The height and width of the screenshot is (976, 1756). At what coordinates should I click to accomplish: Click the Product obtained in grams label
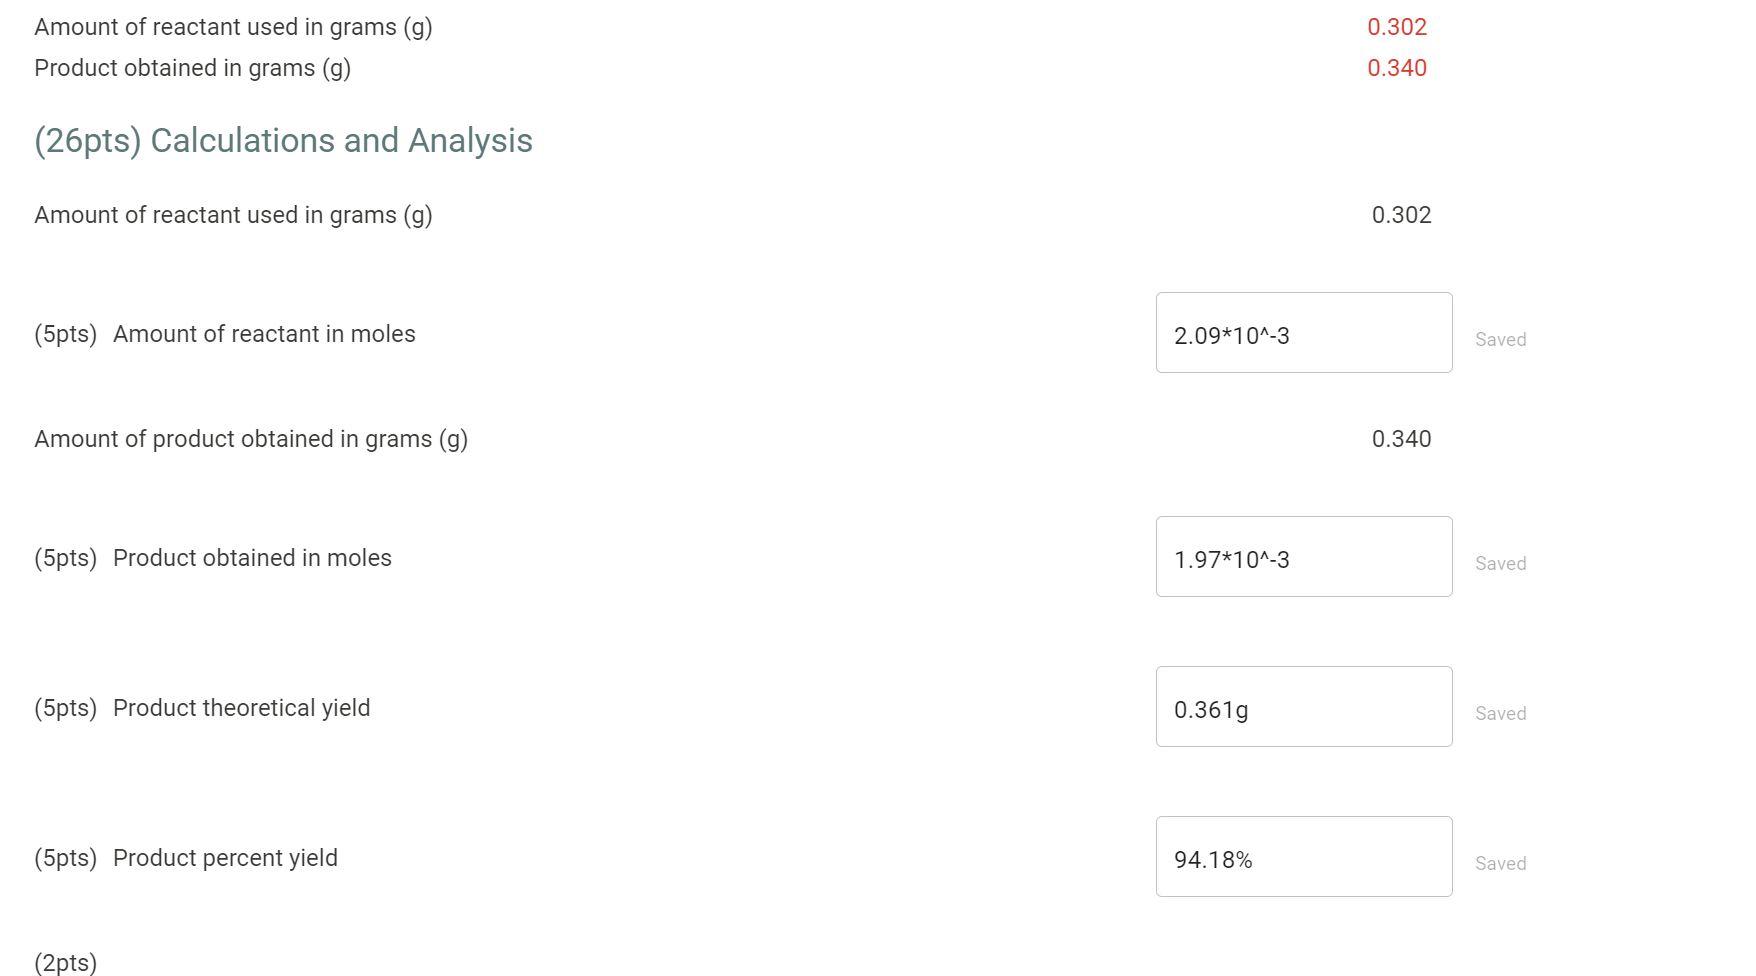click(192, 68)
